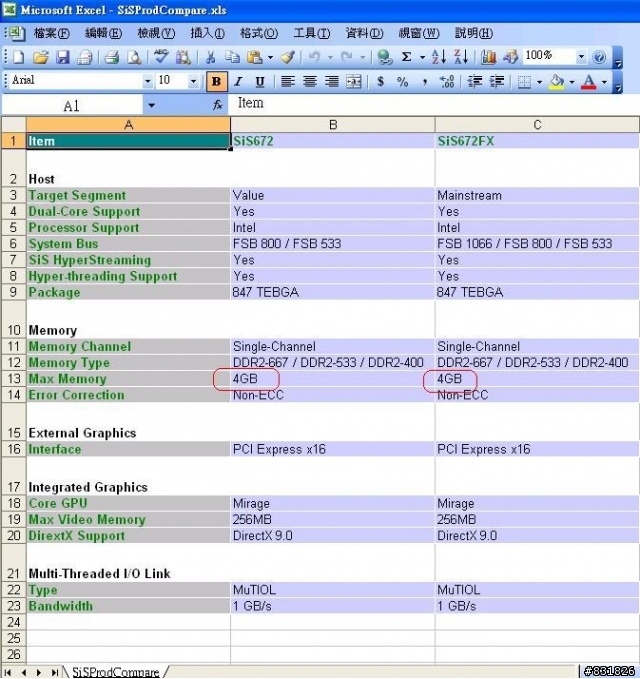This screenshot has height=679, width=640.
Task: Insert hyperlink with globe icon
Action: [384, 57]
